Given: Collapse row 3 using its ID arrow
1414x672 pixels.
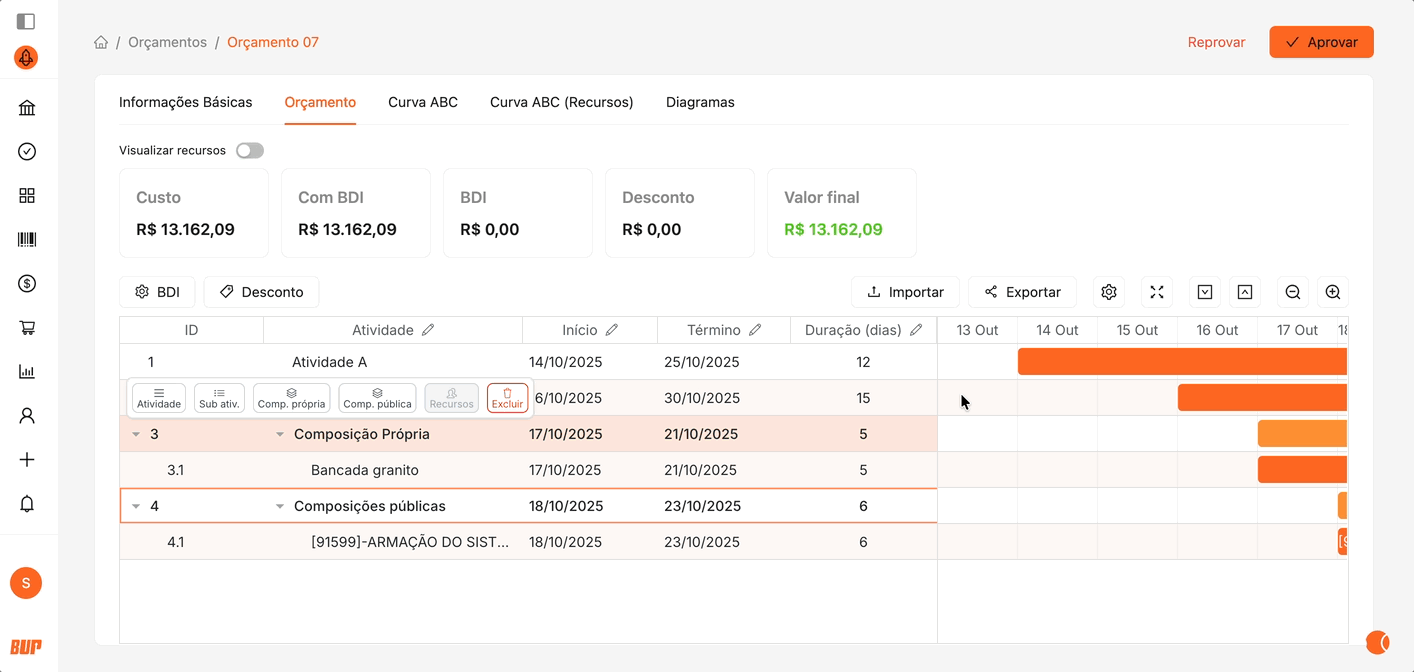Looking at the screenshot, I should (x=136, y=434).
